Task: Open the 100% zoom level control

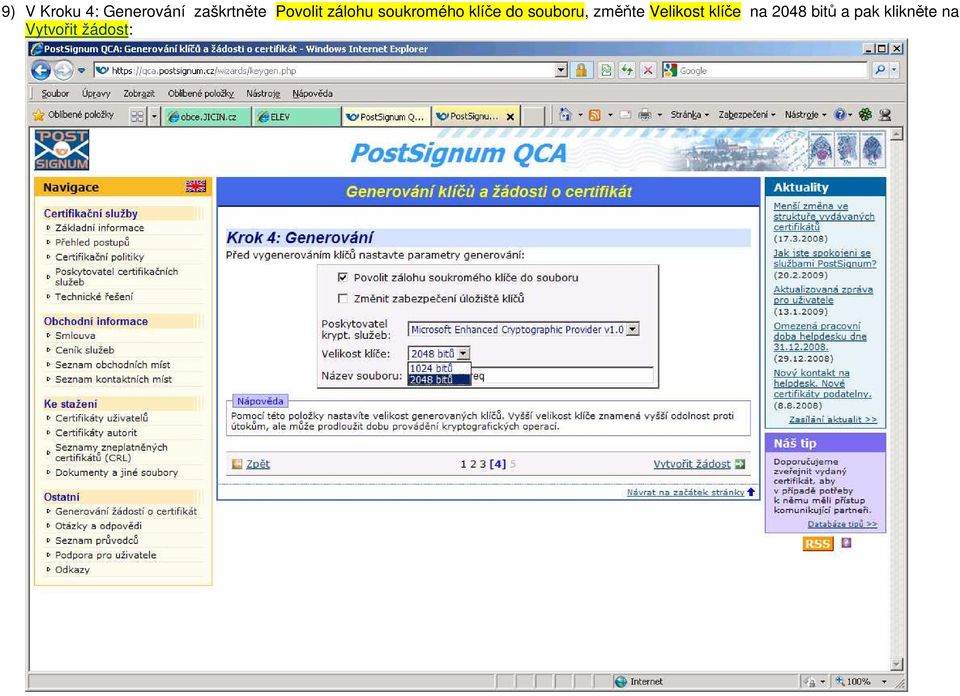Action: point(861,681)
